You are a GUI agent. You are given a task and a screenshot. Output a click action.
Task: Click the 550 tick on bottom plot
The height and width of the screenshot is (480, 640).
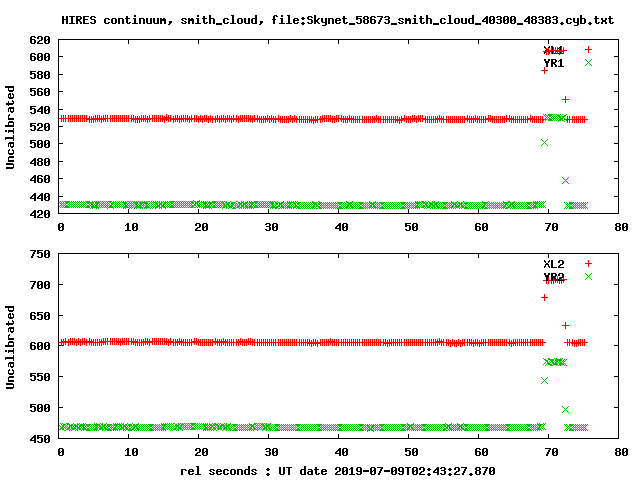40,377
